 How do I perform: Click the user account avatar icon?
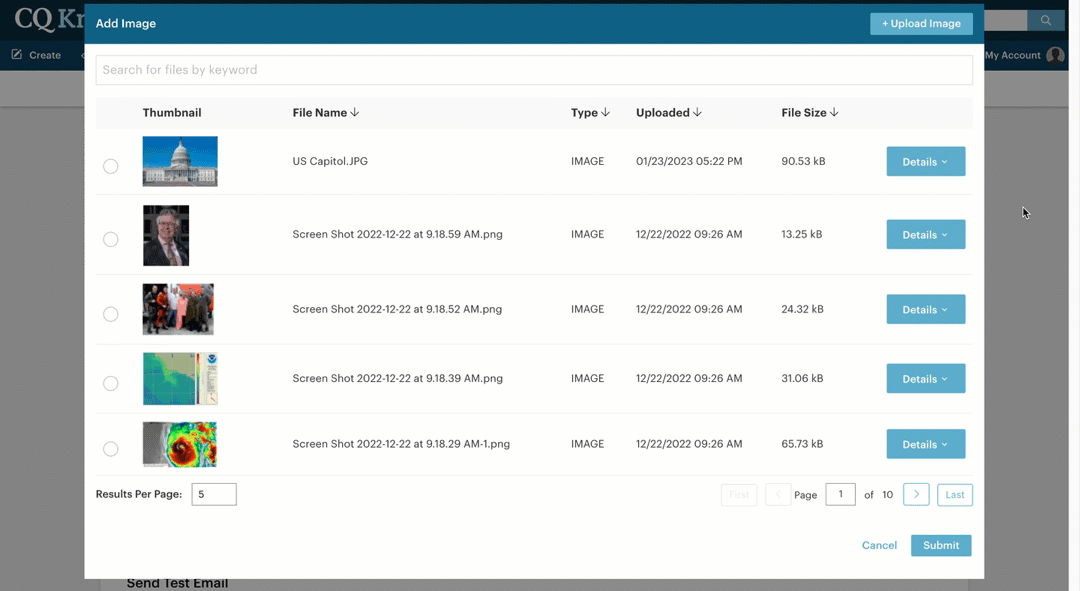(x=1055, y=56)
